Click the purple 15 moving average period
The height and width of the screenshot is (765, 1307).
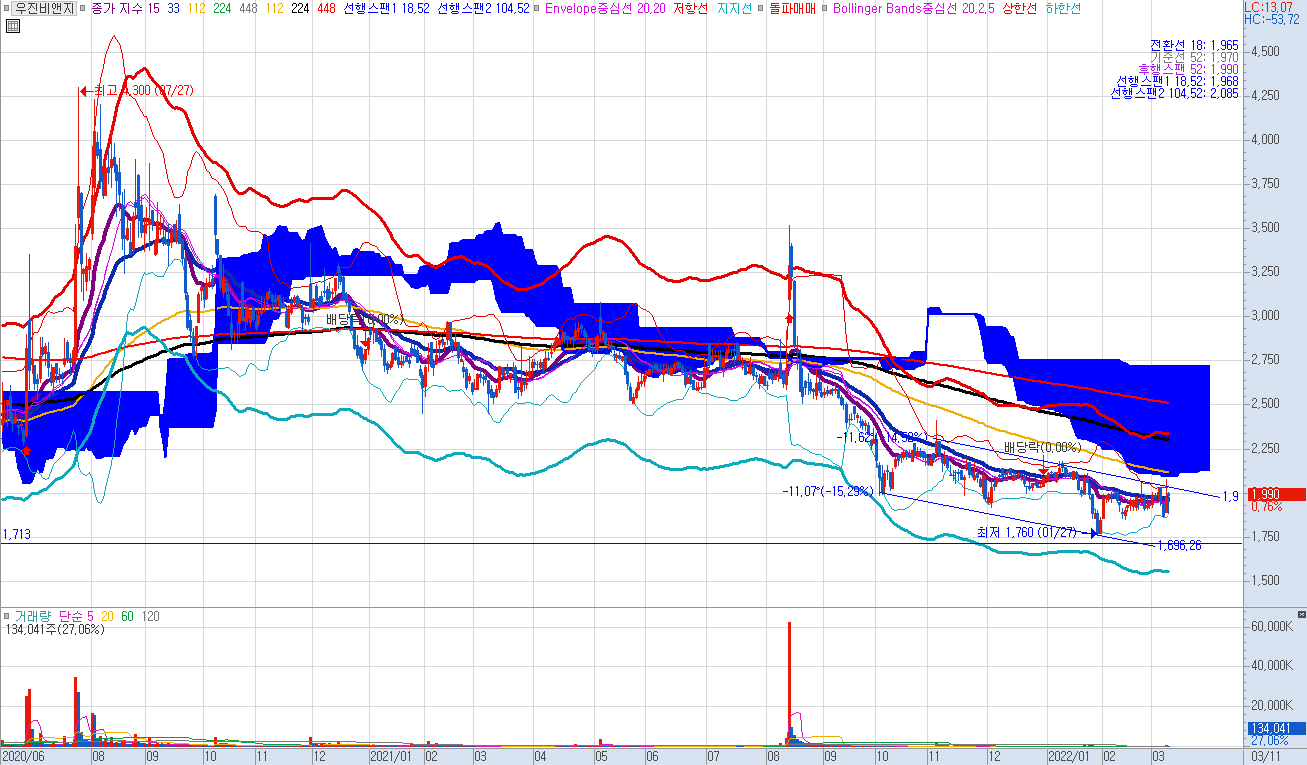point(153,8)
